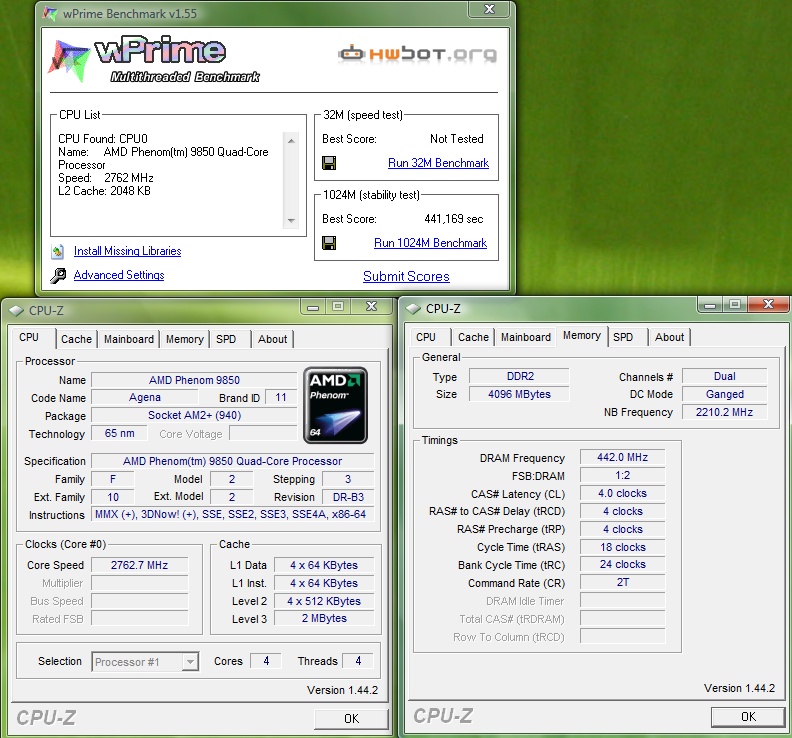Click the empty Core Voltage field
Viewport: 792px width, 738px height.
click(263, 433)
